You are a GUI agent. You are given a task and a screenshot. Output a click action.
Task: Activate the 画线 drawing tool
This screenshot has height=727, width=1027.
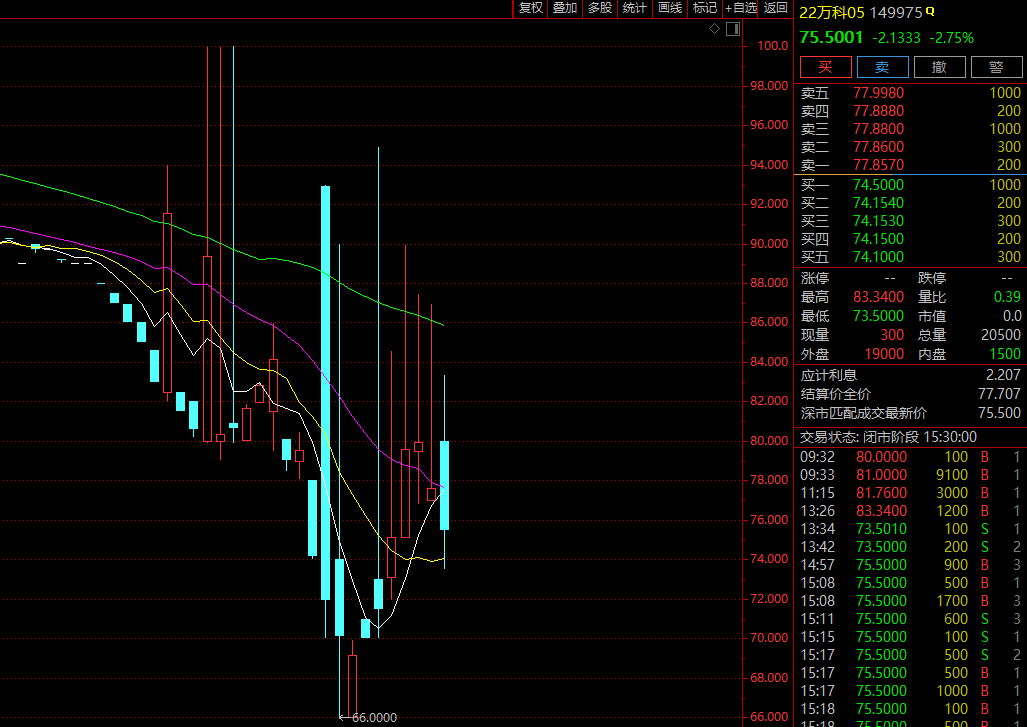(x=669, y=8)
